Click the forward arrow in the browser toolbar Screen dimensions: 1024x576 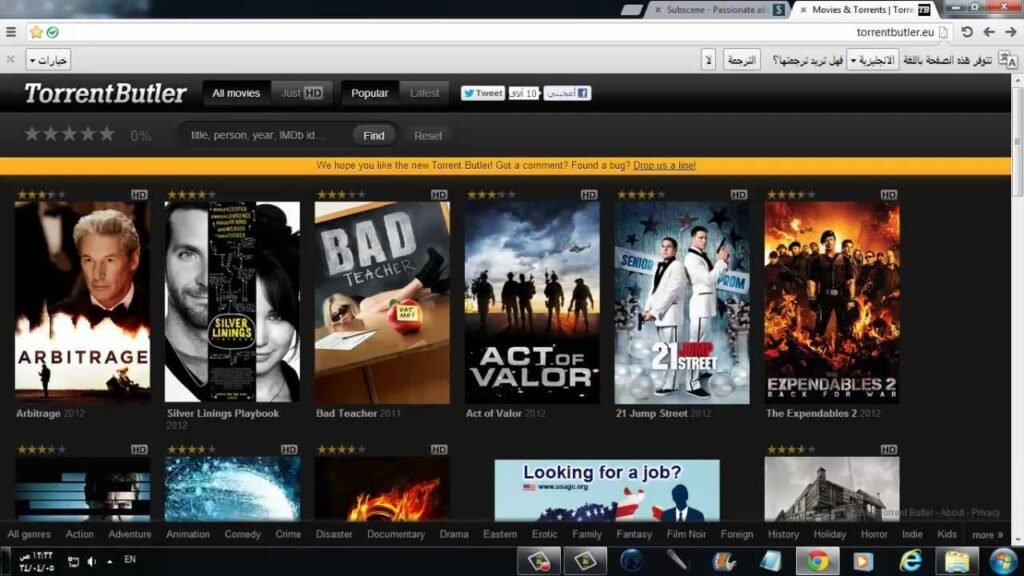pos(1010,32)
